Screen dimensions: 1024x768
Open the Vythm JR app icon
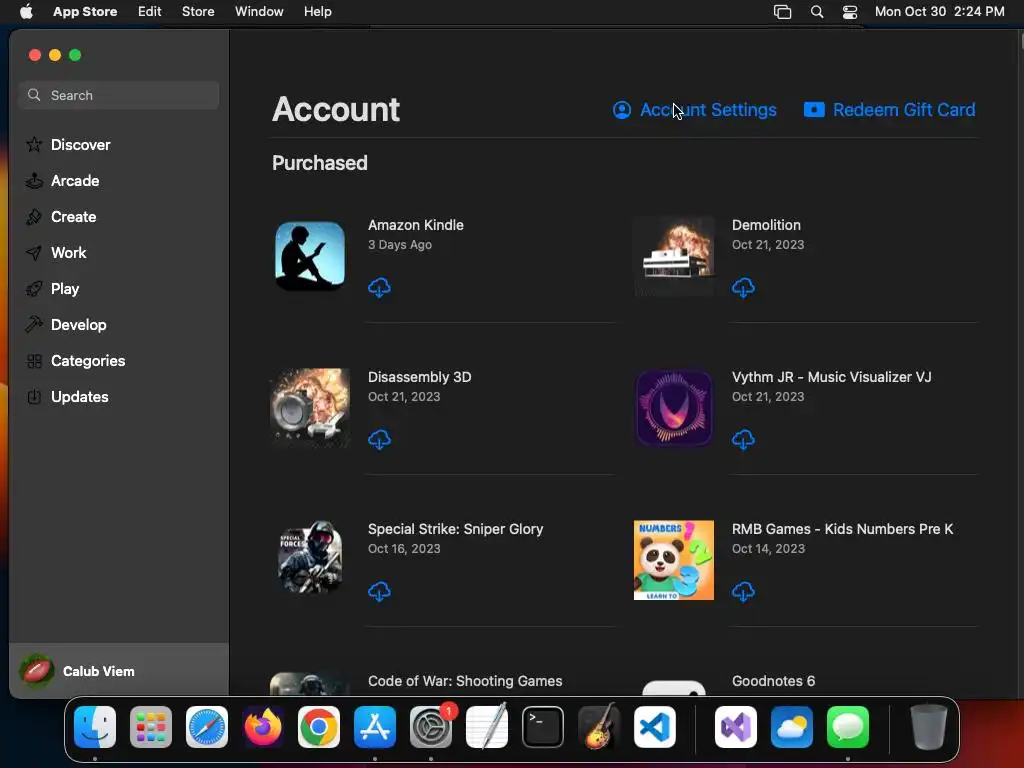(x=674, y=408)
